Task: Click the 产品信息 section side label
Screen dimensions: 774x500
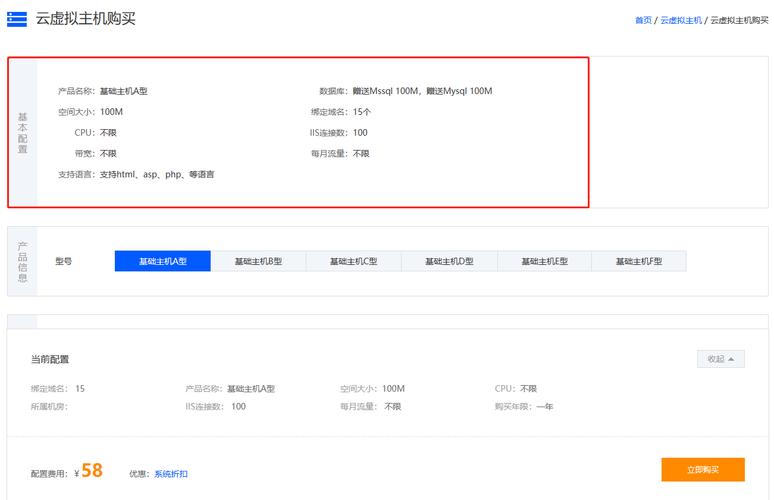Action: pos(23,261)
